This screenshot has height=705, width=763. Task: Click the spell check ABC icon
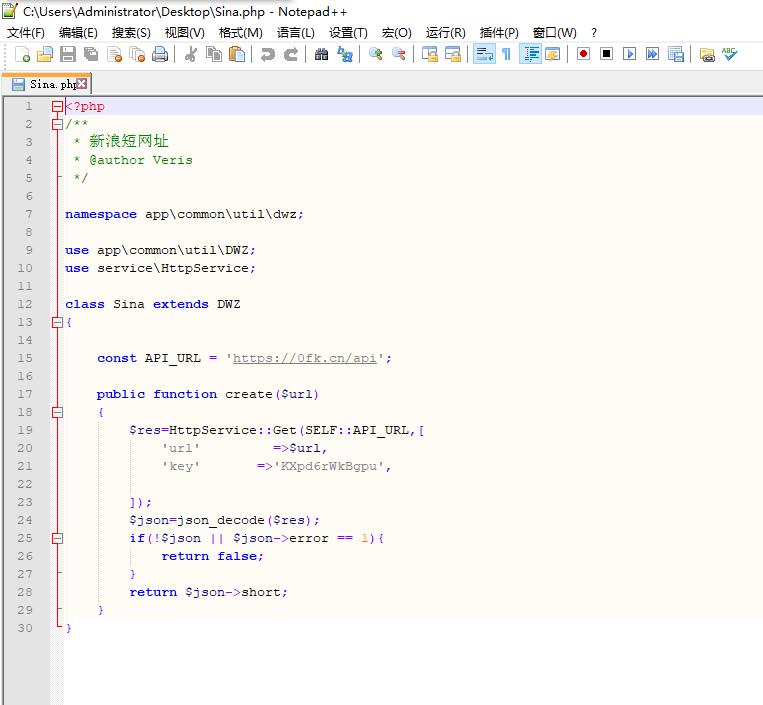[730, 54]
